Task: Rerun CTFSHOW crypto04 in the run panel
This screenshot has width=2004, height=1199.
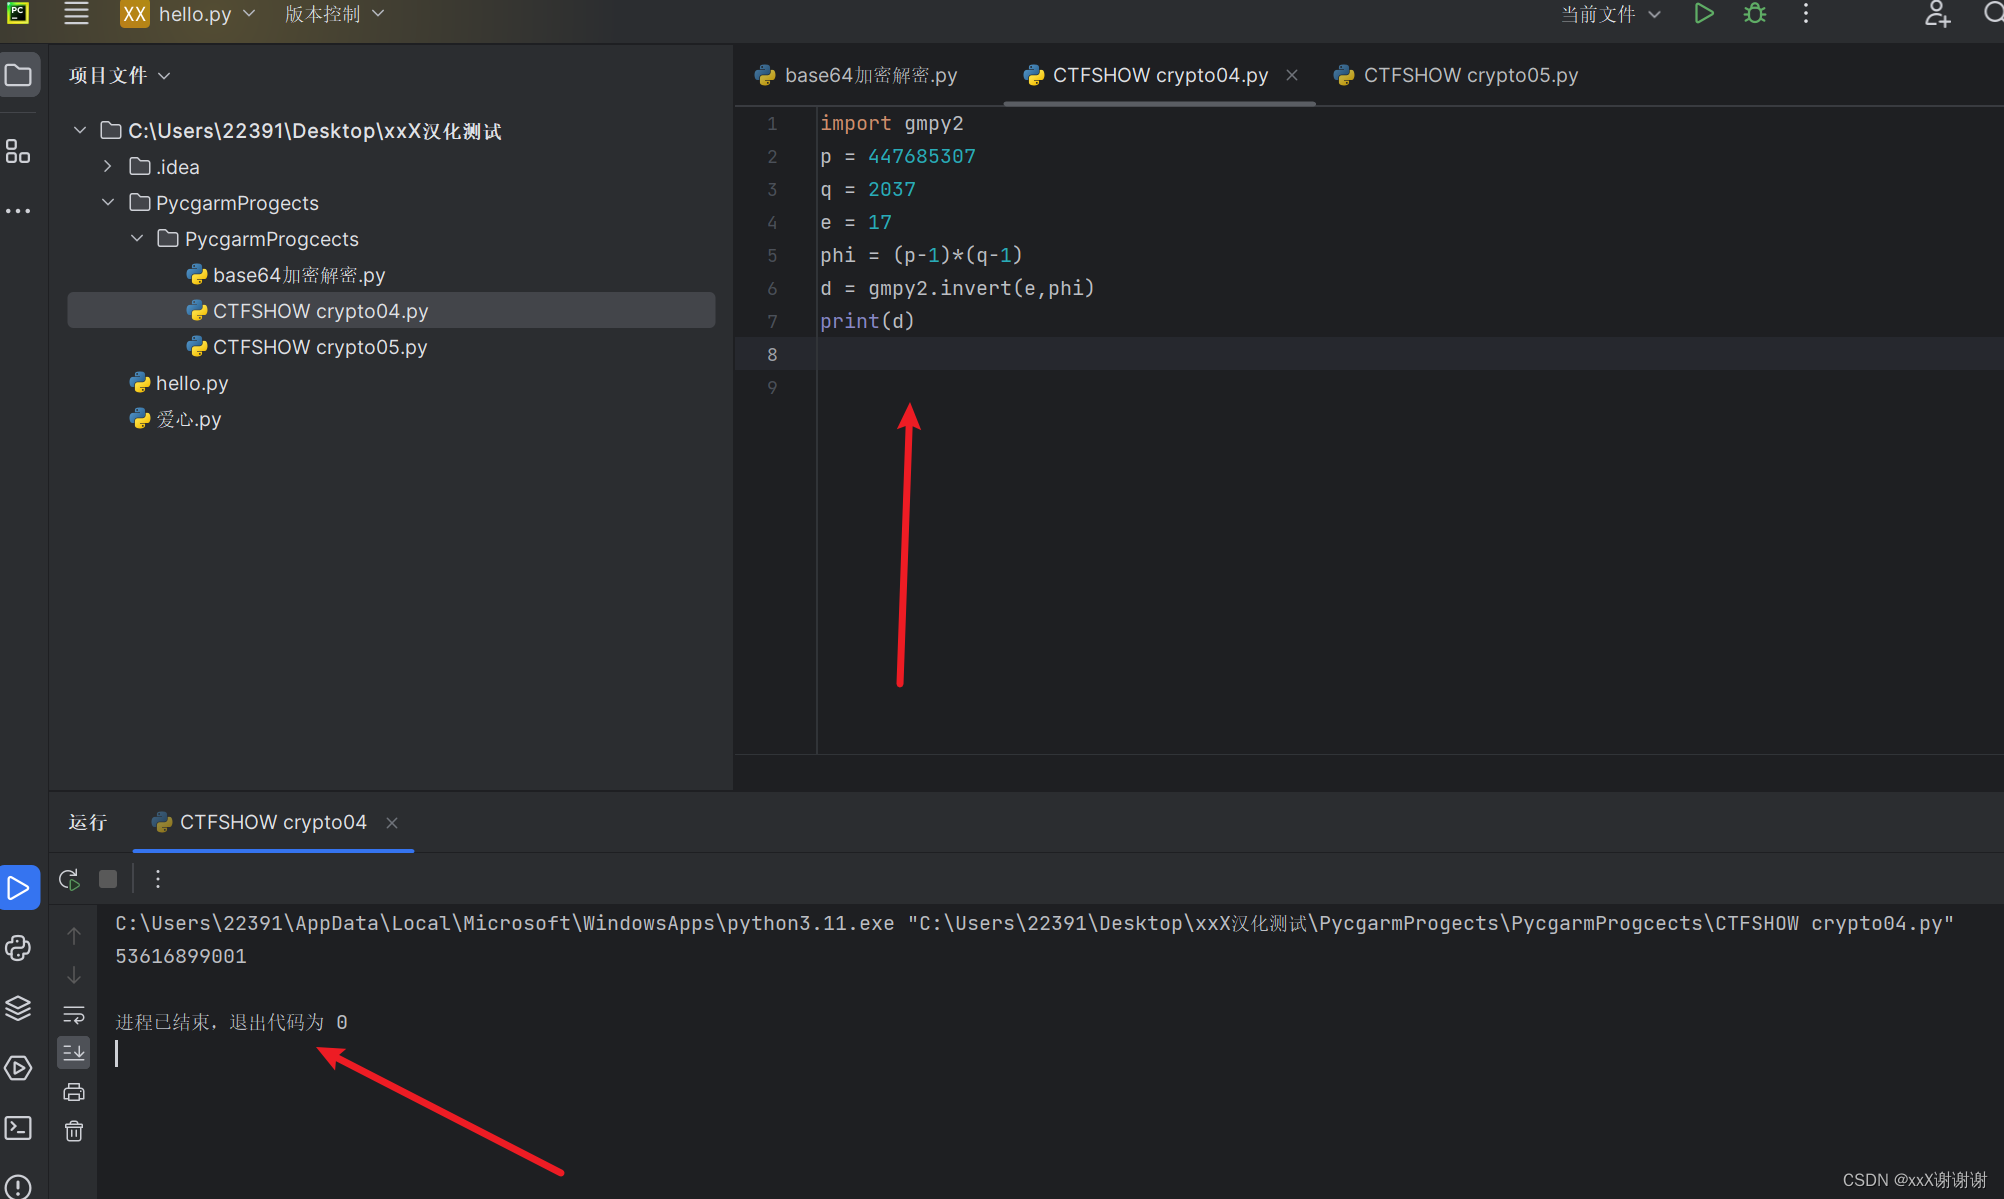Action: [69, 879]
